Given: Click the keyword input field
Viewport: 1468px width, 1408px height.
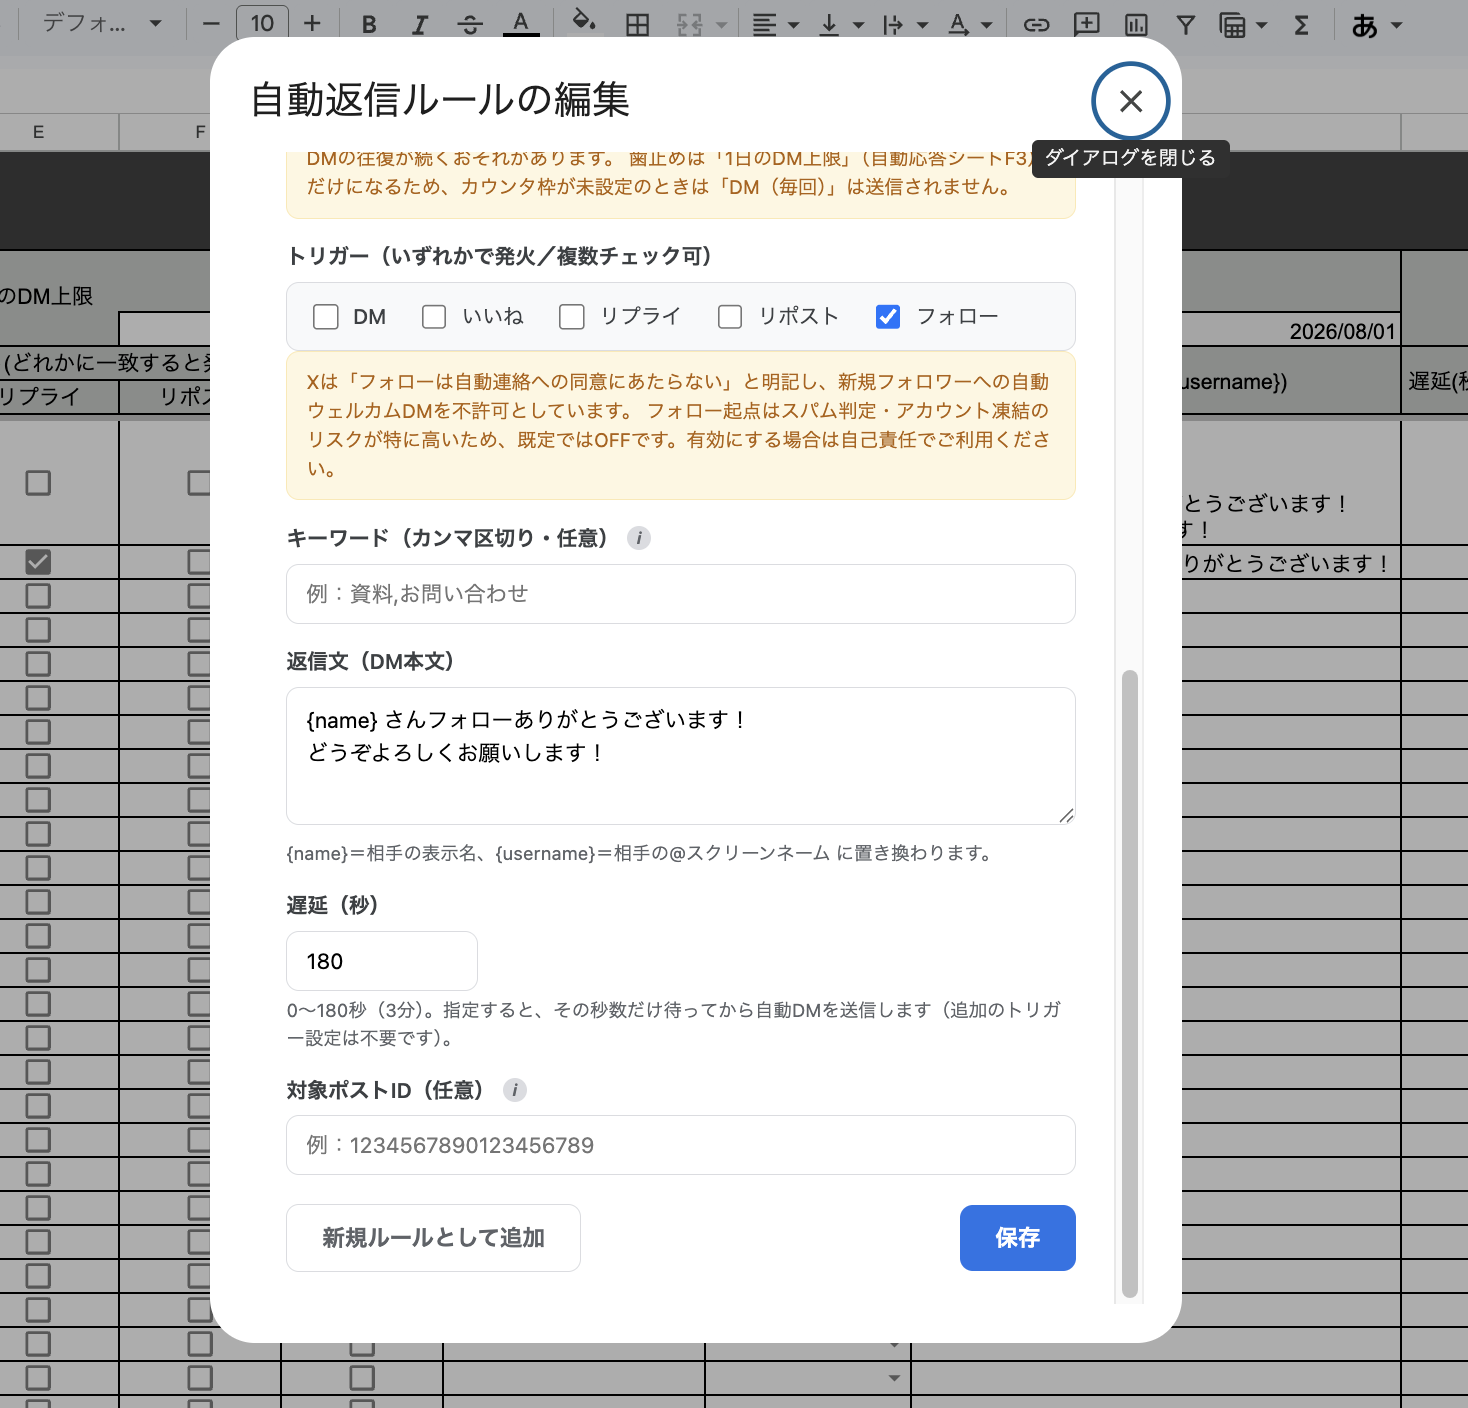Looking at the screenshot, I should pos(681,594).
